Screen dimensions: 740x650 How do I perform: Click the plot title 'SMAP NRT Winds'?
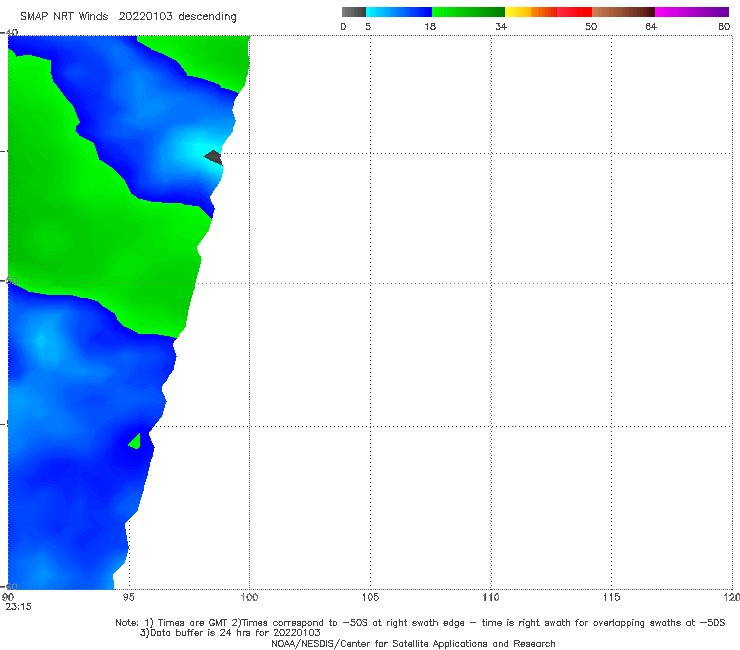coord(64,17)
